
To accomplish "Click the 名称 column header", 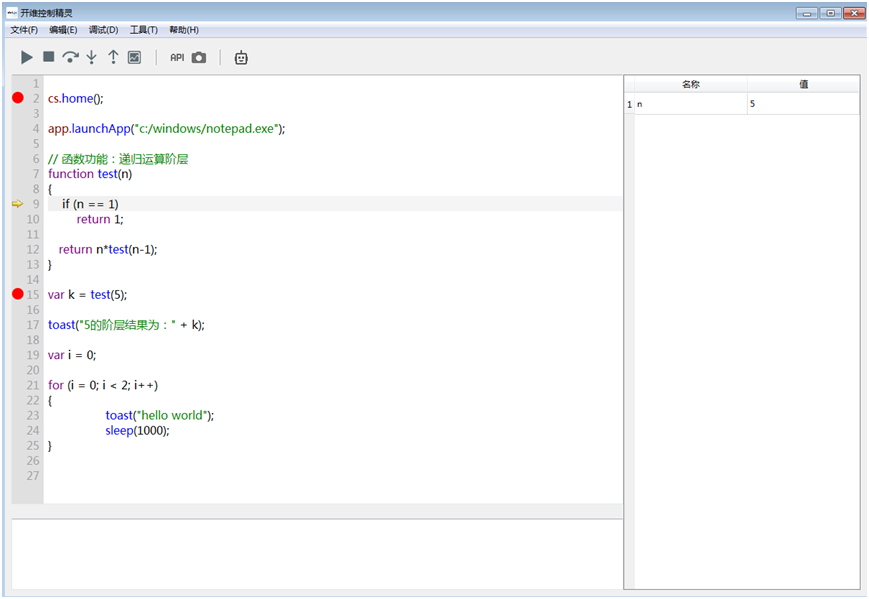I will tap(691, 84).
